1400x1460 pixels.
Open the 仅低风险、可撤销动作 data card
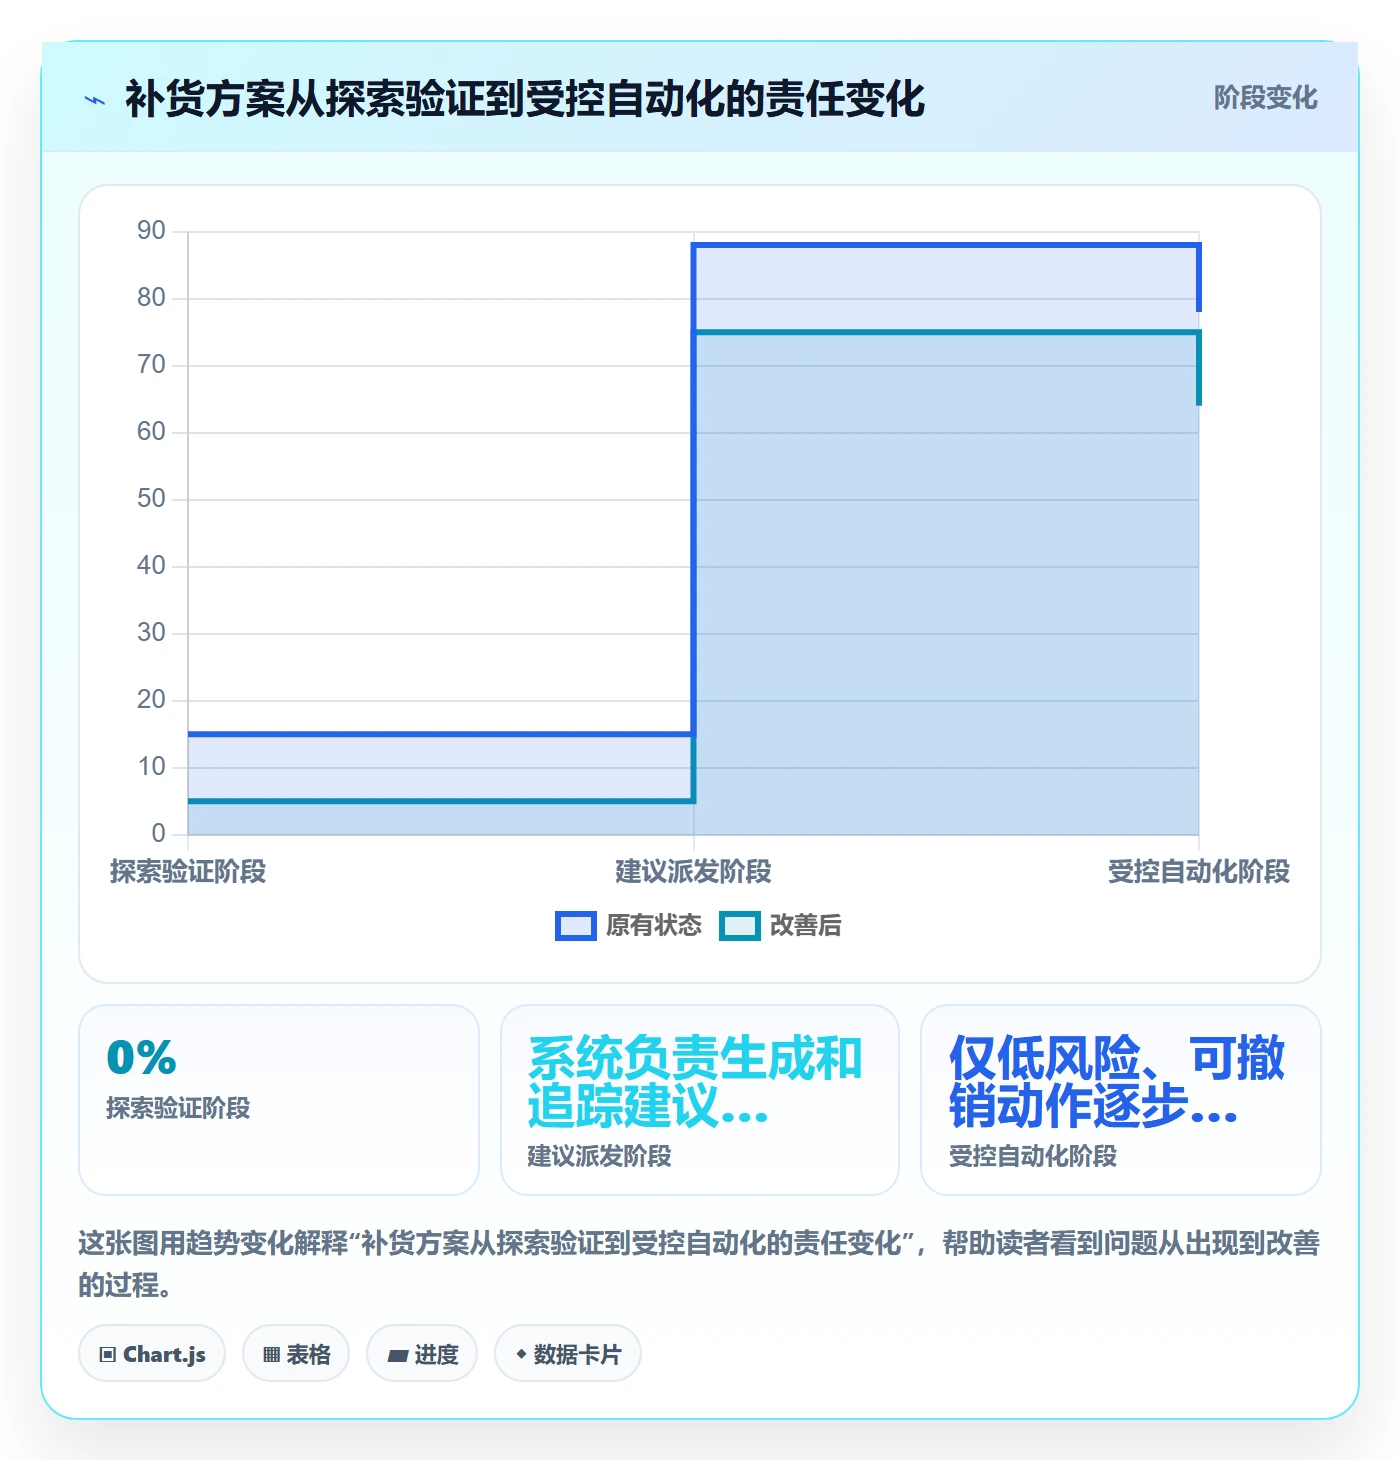1121,1100
